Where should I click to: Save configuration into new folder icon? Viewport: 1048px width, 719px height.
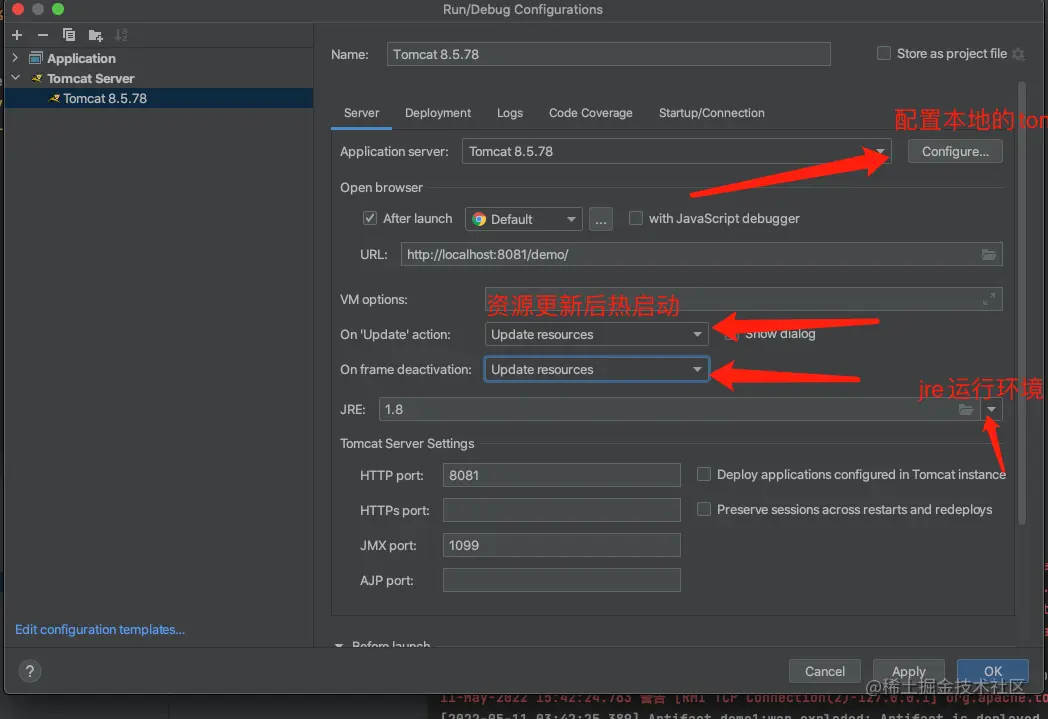point(95,35)
